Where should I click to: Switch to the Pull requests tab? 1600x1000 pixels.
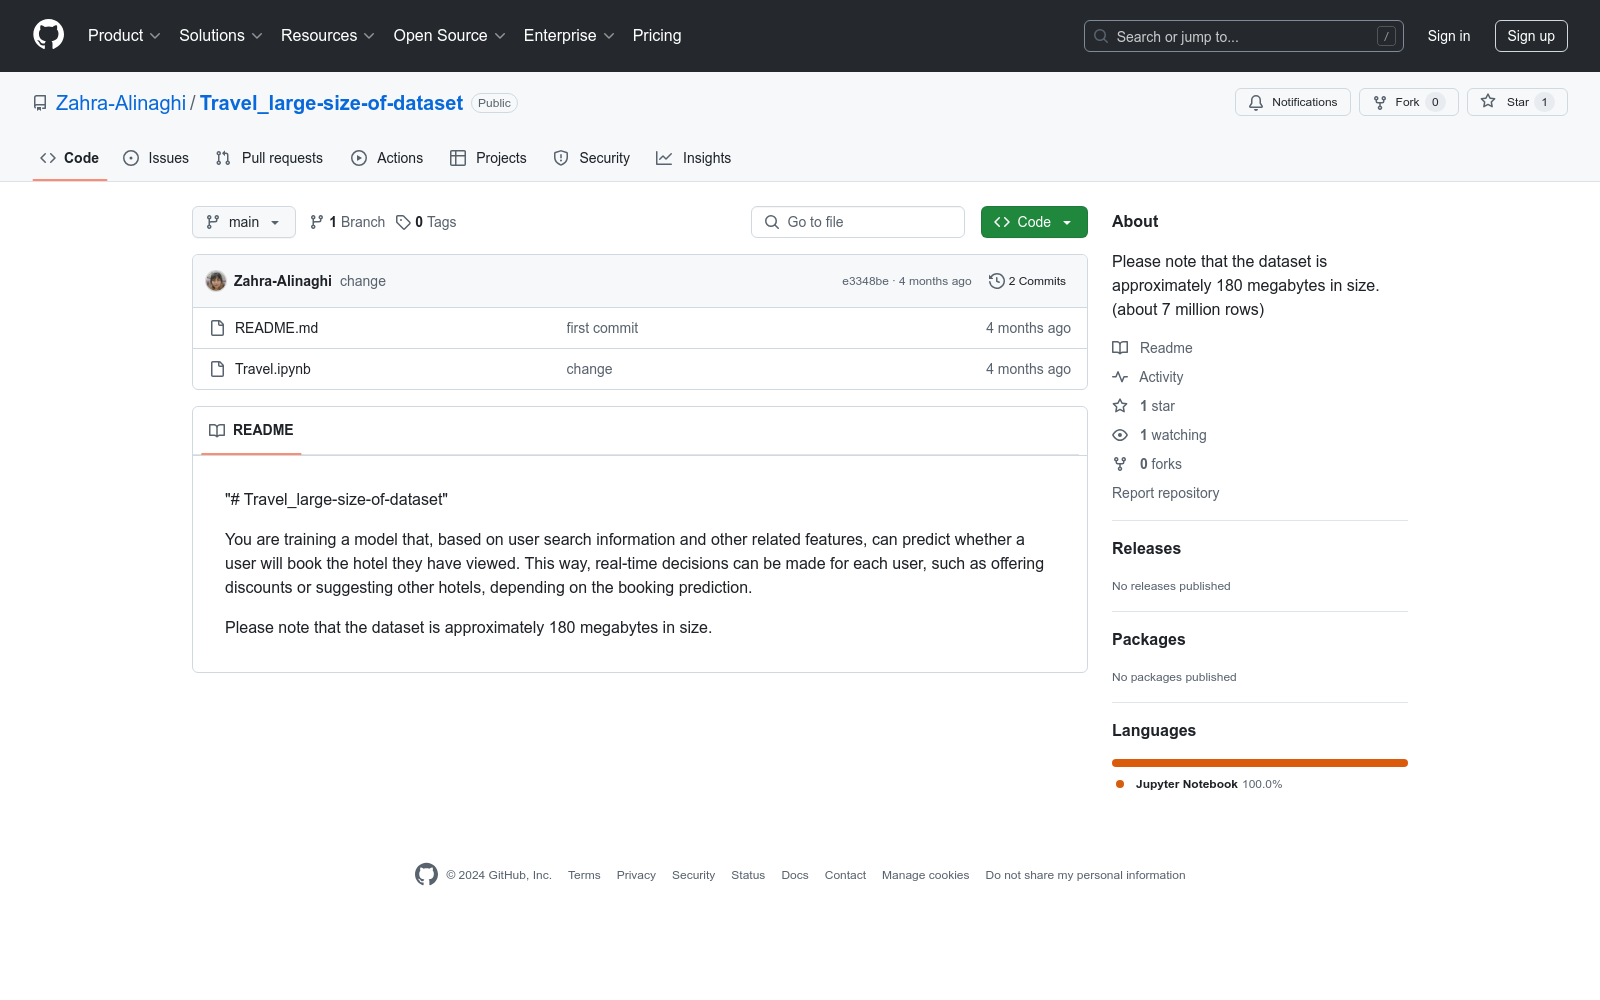pos(269,158)
